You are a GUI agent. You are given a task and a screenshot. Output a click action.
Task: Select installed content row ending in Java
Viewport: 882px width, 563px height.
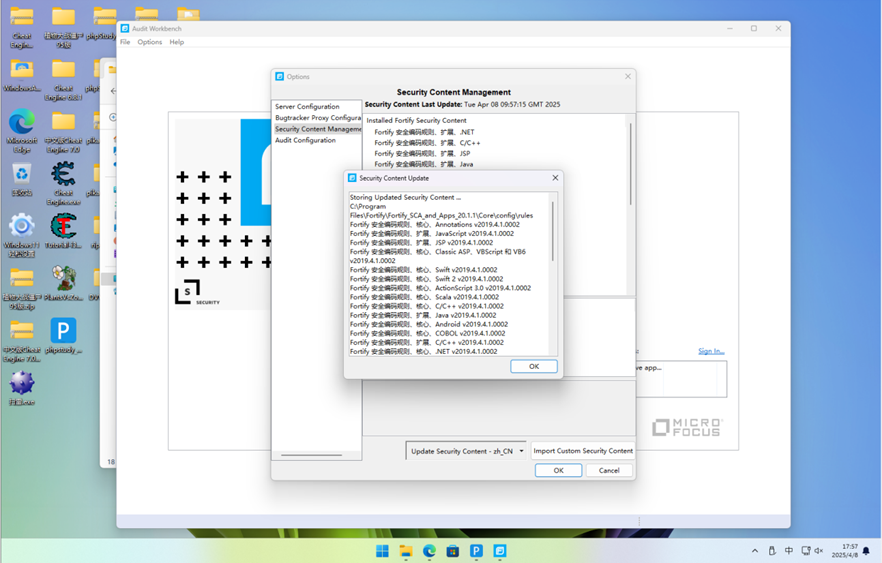[x=424, y=164]
